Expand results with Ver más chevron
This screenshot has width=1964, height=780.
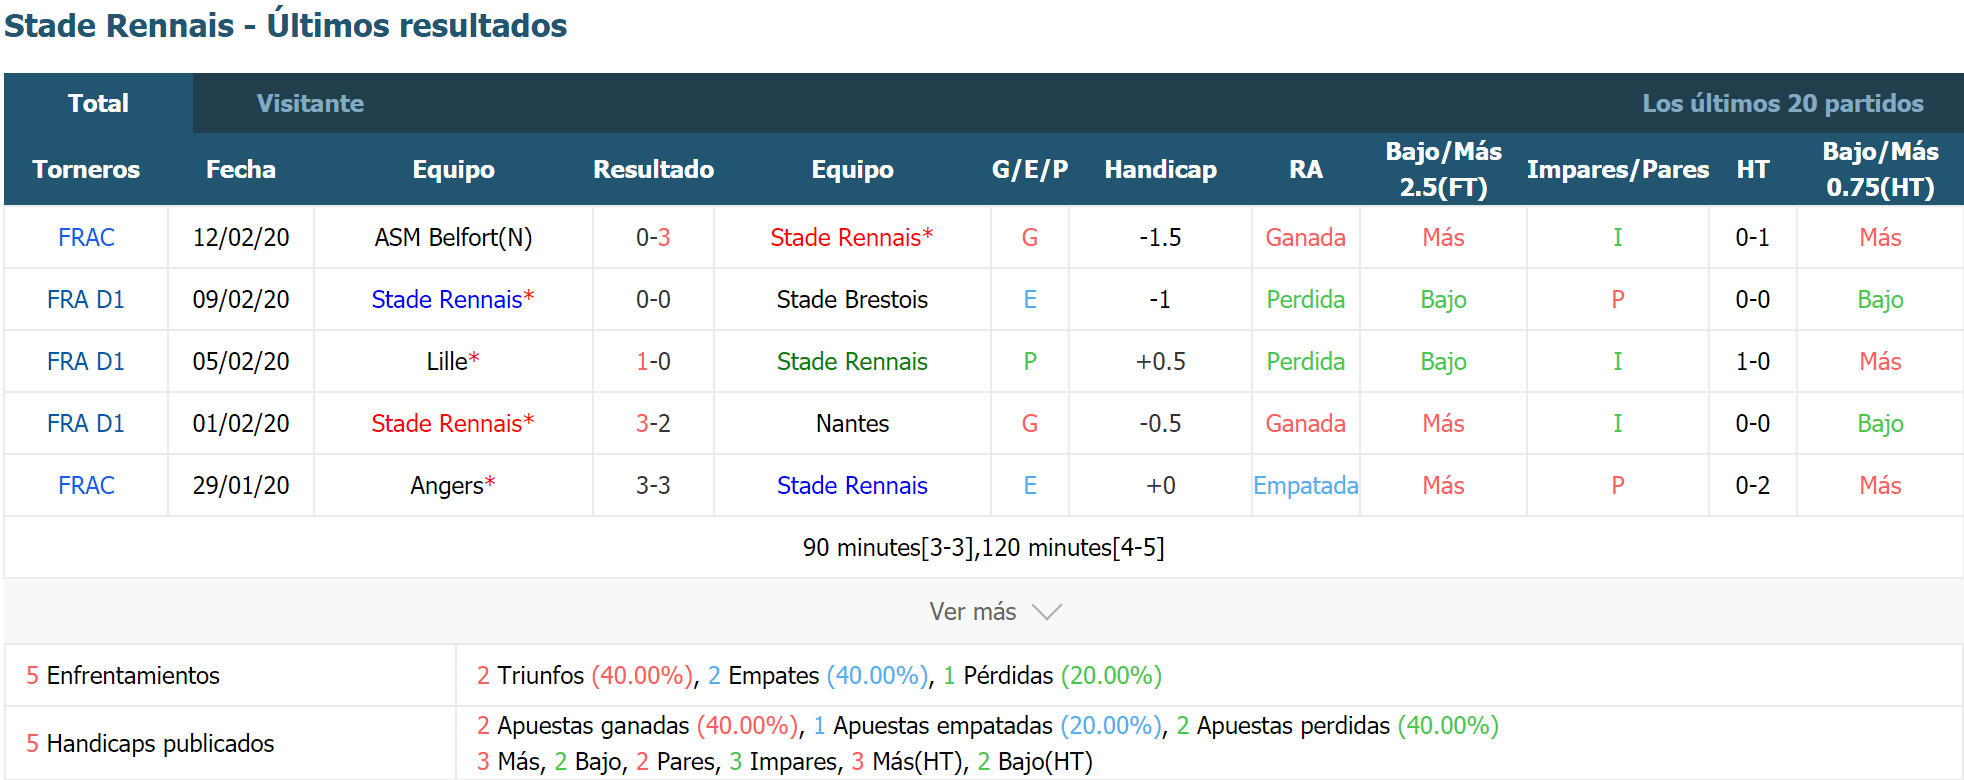(995, 611)
